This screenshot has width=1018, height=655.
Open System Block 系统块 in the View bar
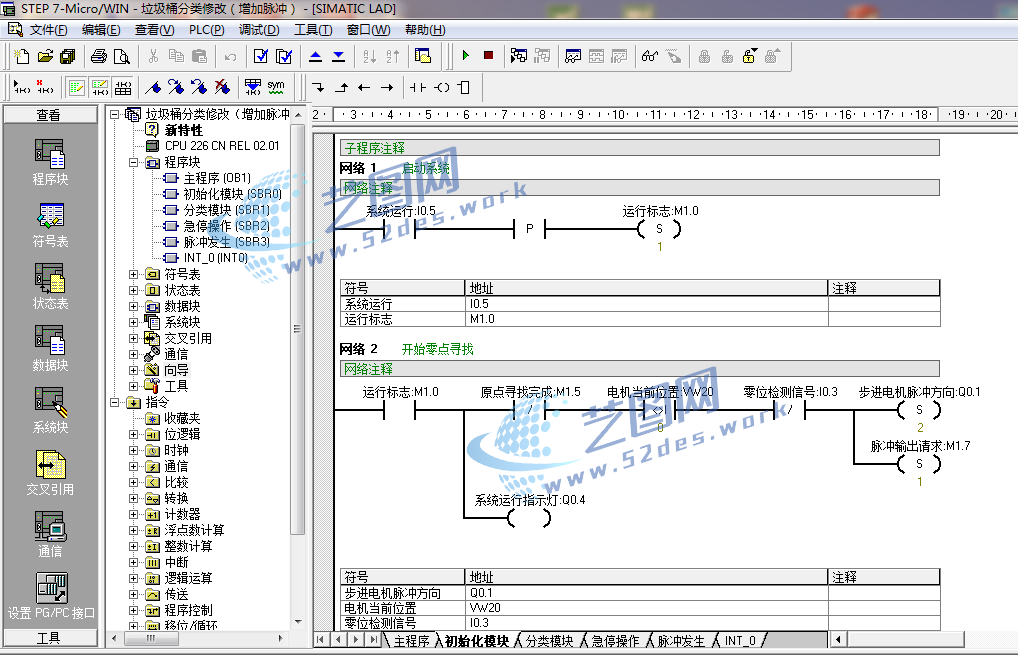[50, 410]
